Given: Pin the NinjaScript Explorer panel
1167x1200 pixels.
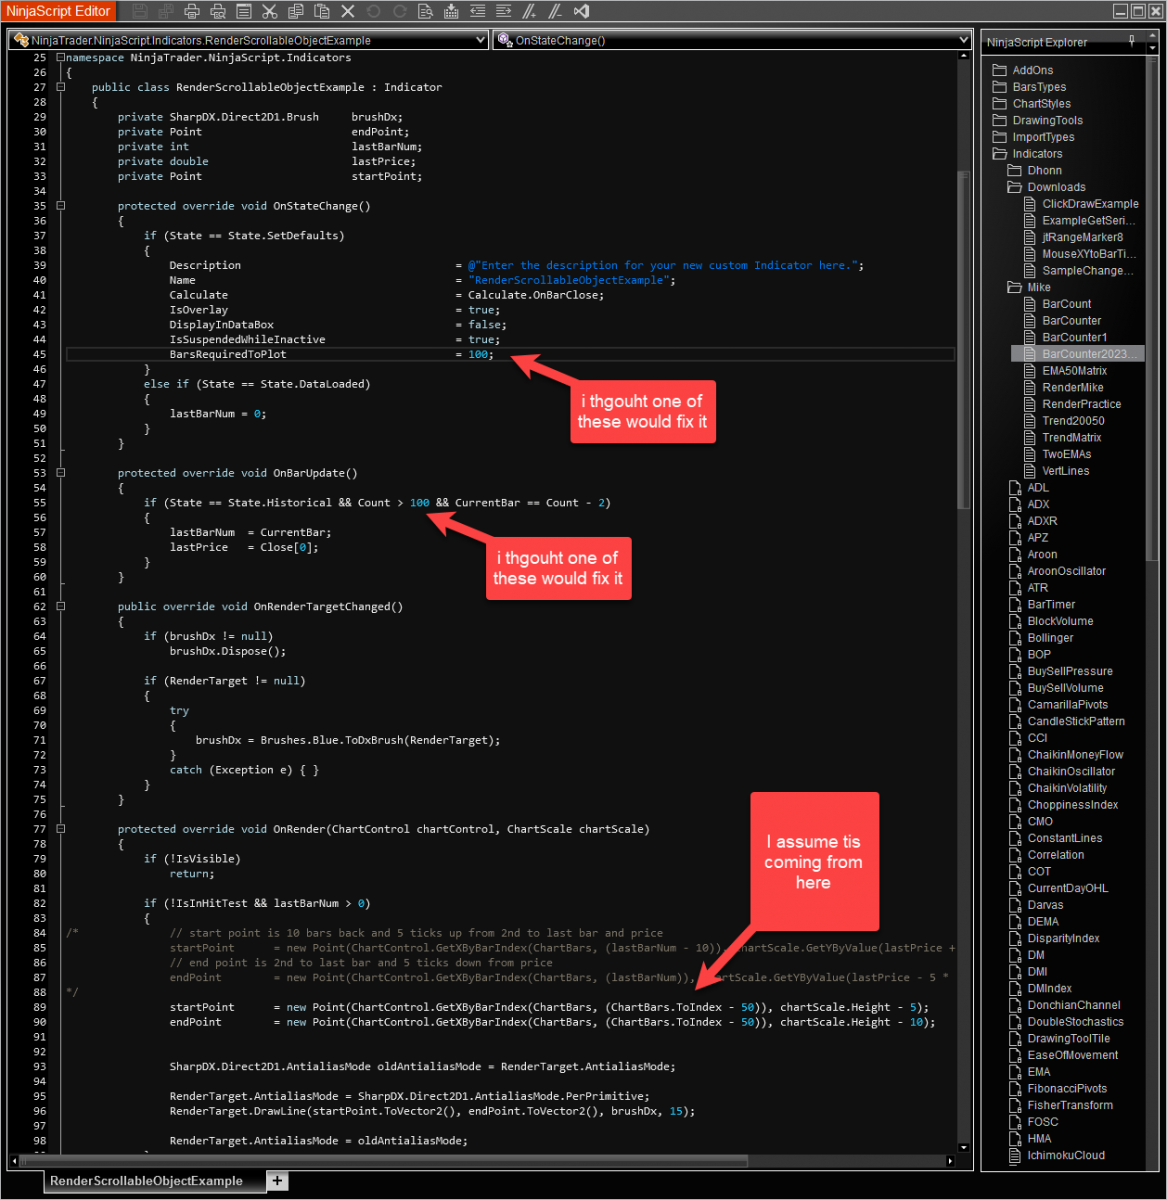Looking at the screenshot, I should [1132, 41].
